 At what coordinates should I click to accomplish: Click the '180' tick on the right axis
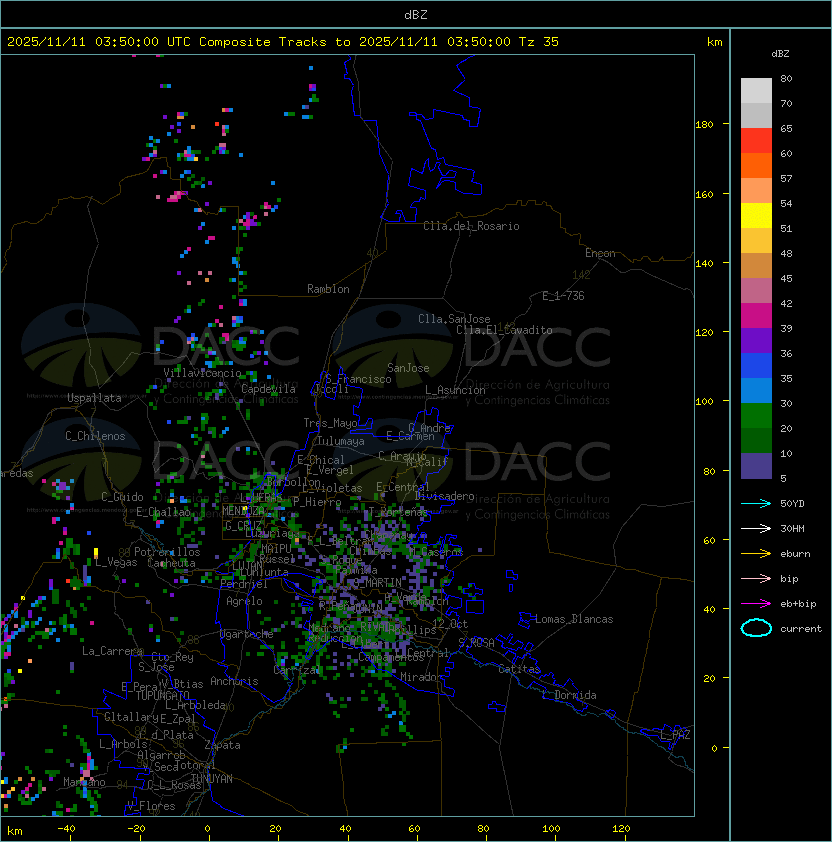click(704, 125)
